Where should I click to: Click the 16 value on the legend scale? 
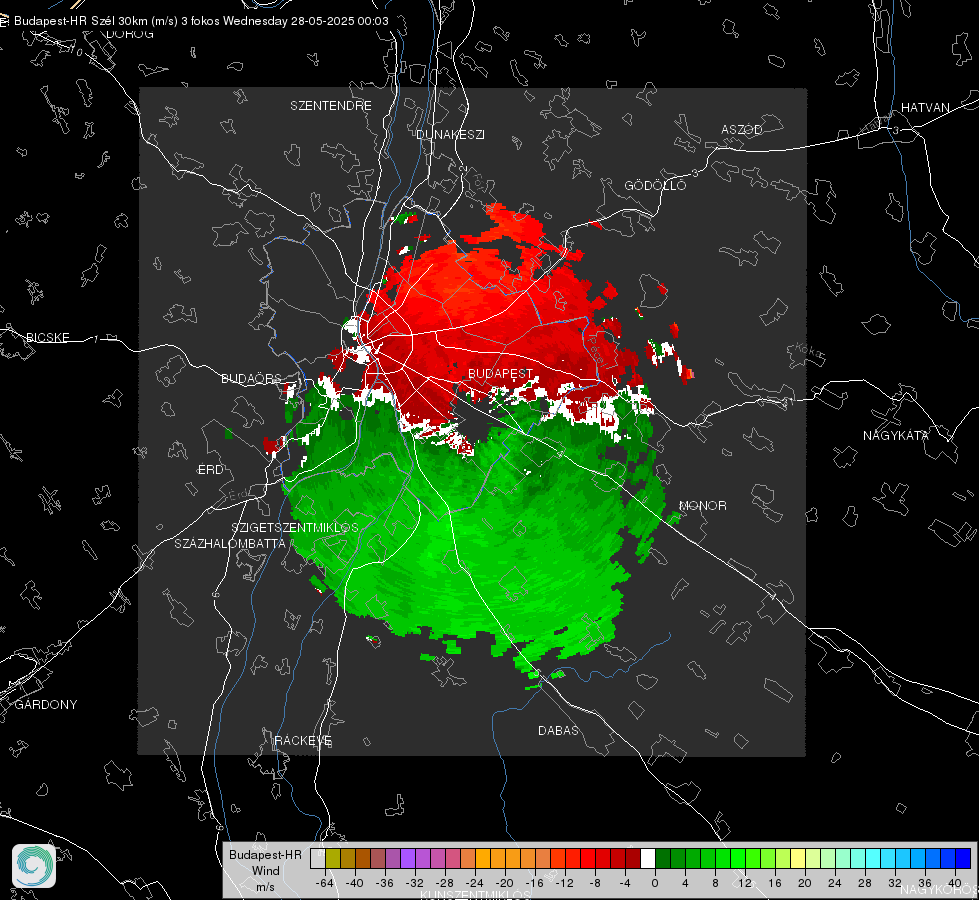tap(775, 883)
